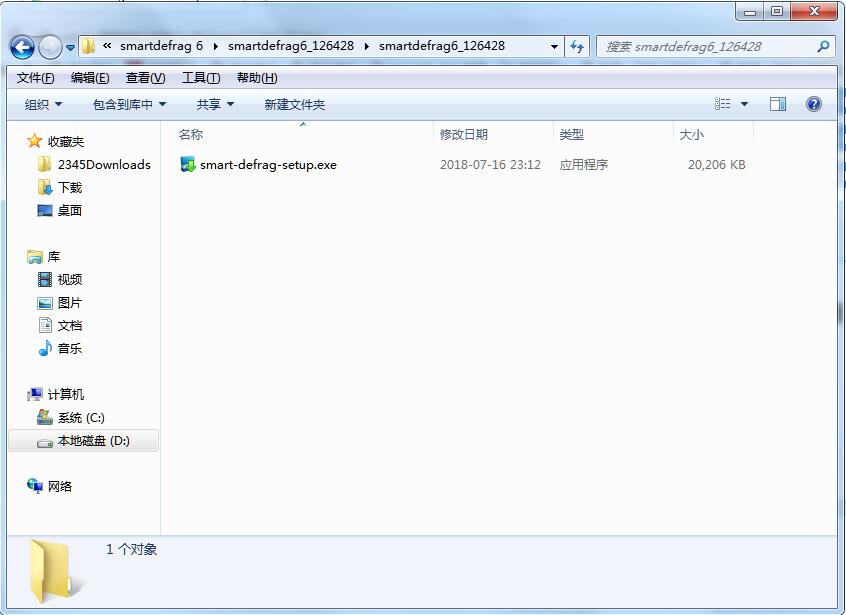This screenshot has height=615, width=846.
Task: Click the grayed Forward navigation arrow
Action: click(50, 47)
